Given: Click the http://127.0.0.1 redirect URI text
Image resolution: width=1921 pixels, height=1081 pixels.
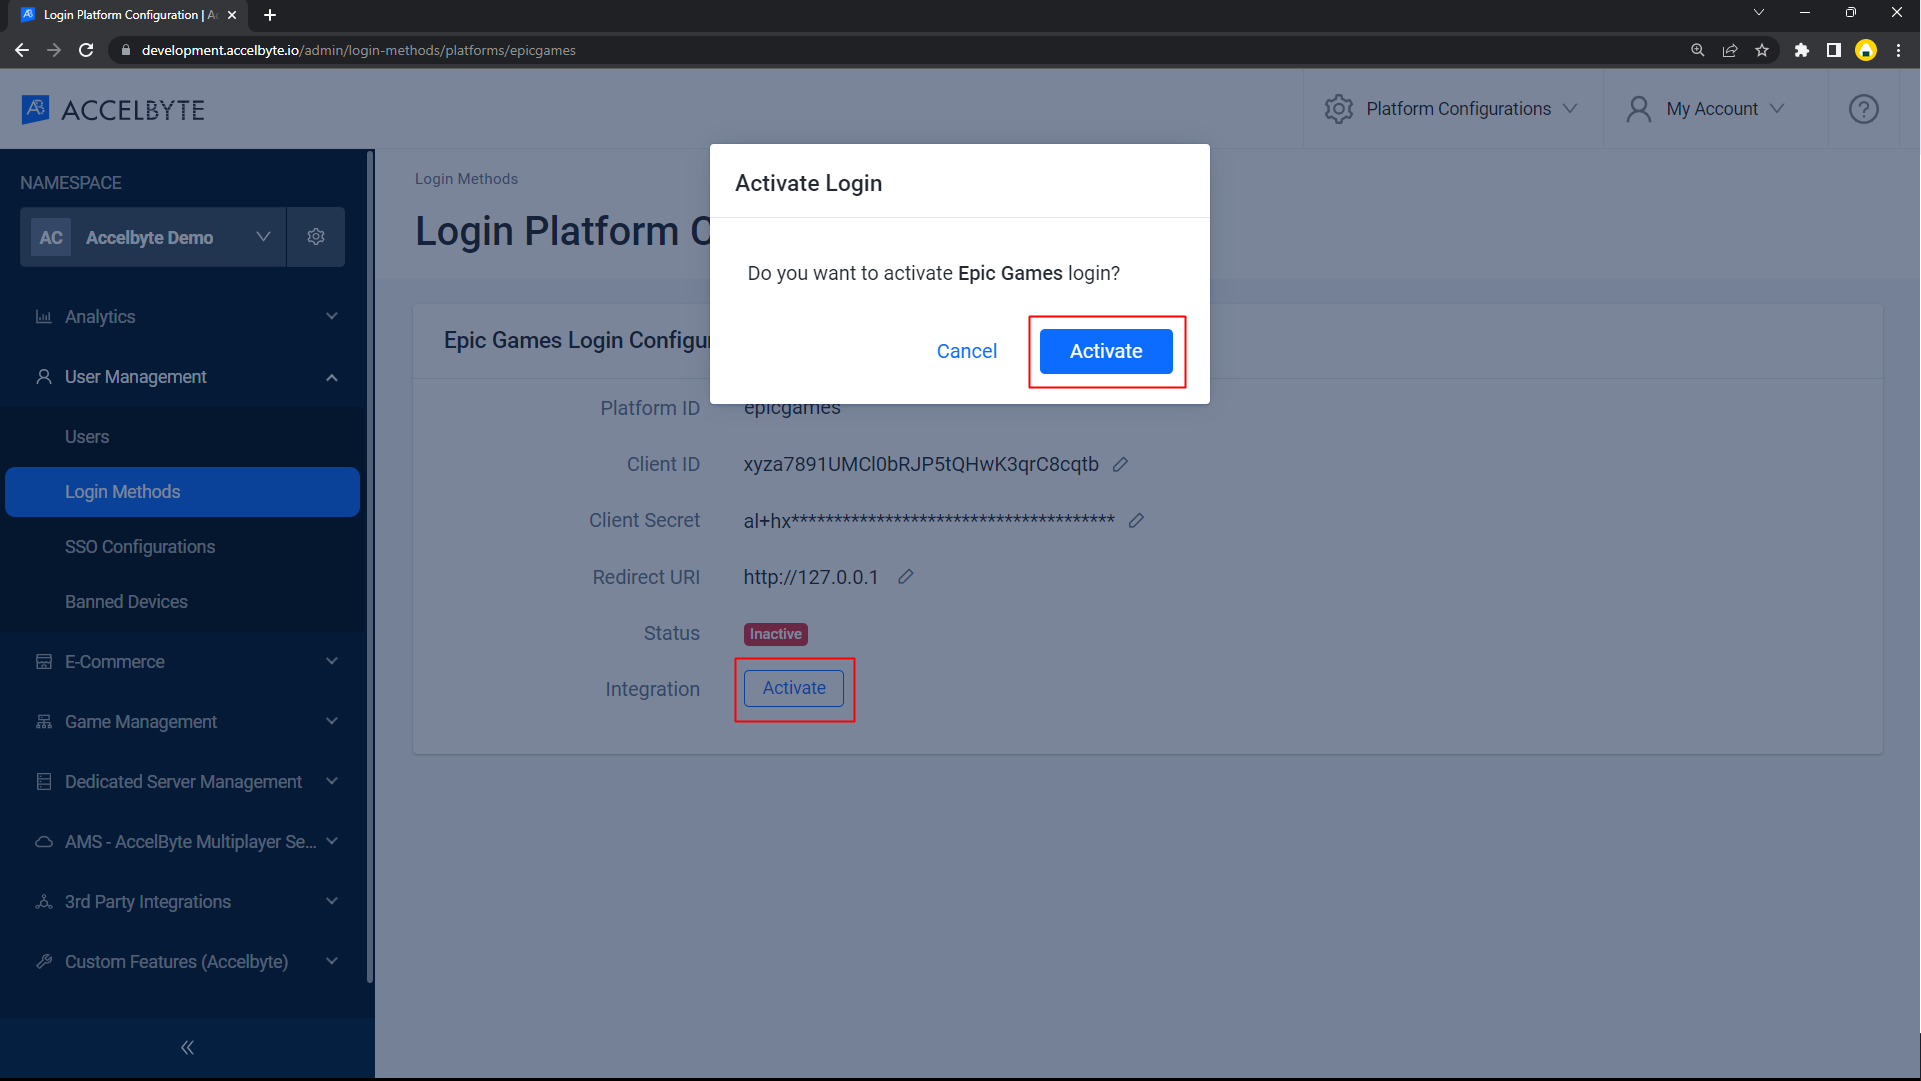Looking at the screenshot, I should pyautogui.click(x=811, y=577).
